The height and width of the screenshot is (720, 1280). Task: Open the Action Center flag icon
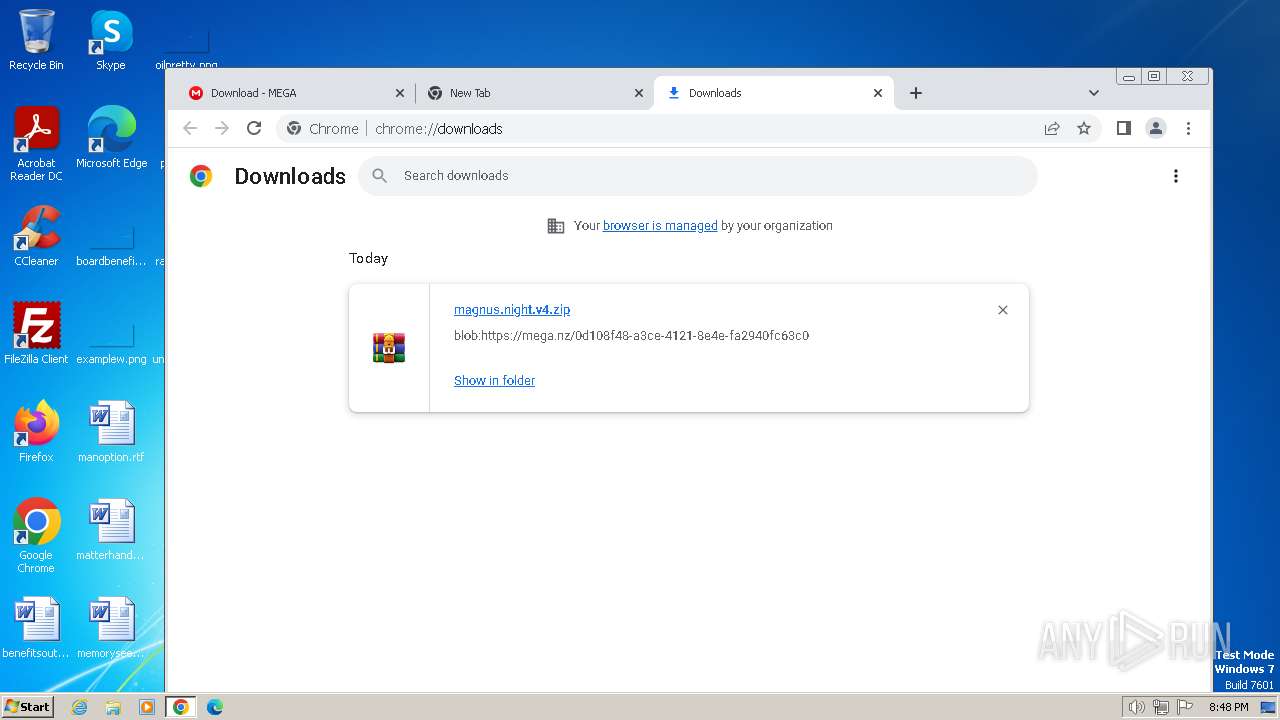point(1185,707)
